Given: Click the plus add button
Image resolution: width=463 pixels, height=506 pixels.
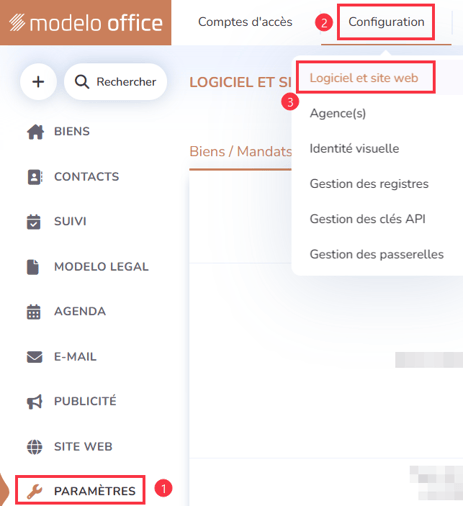Looking at the screenshot, I should (38, 82).
